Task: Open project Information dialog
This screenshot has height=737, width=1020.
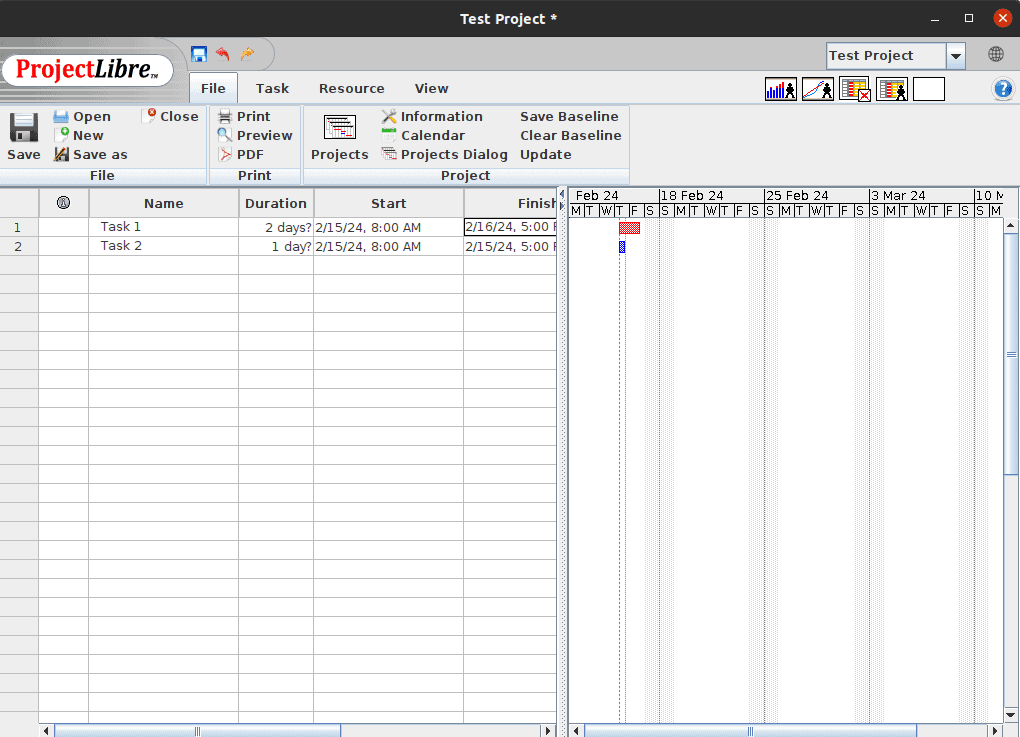Action: click(432, 116)
